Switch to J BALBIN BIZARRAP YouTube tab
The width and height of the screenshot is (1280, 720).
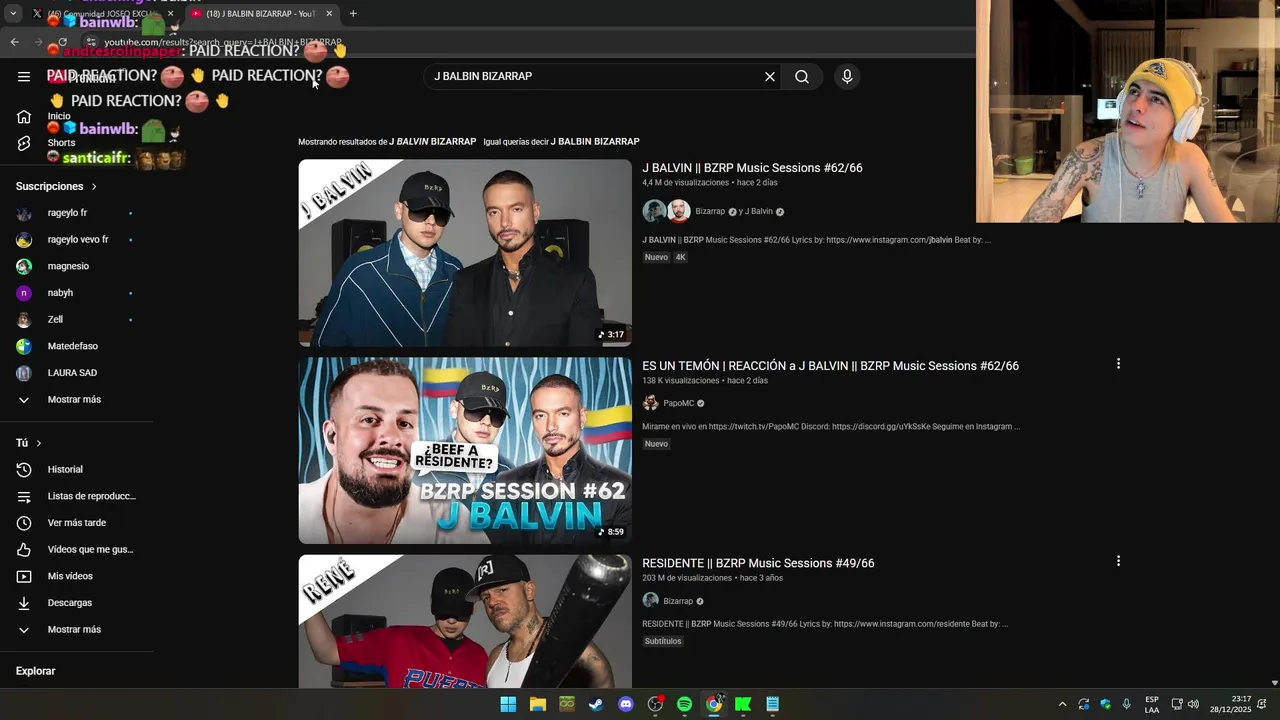(260, 14)
